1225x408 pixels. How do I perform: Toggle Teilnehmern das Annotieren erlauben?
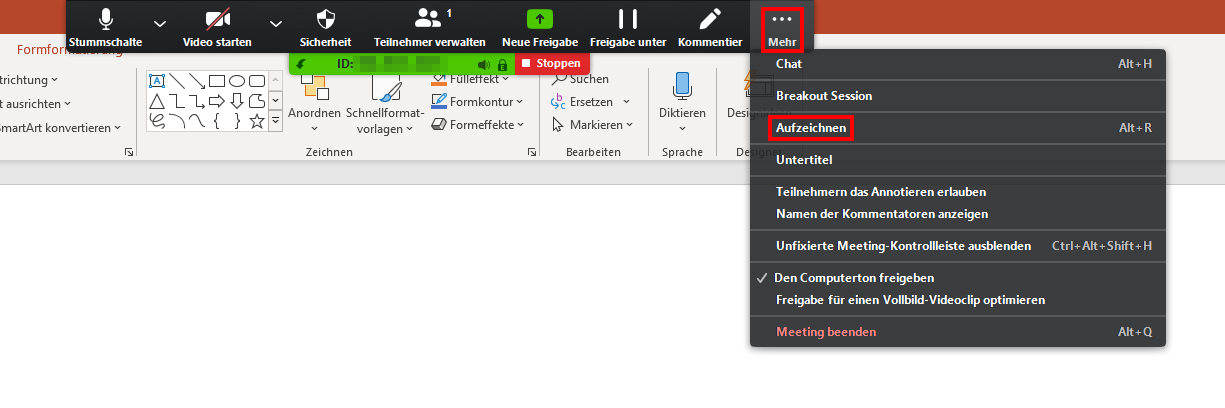coord(881,191)
